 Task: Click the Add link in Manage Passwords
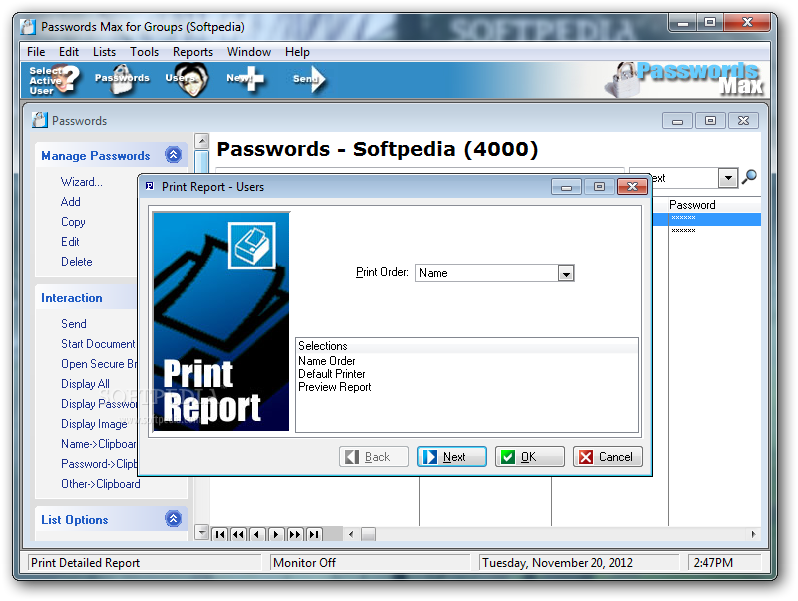(x=71, y=202)
